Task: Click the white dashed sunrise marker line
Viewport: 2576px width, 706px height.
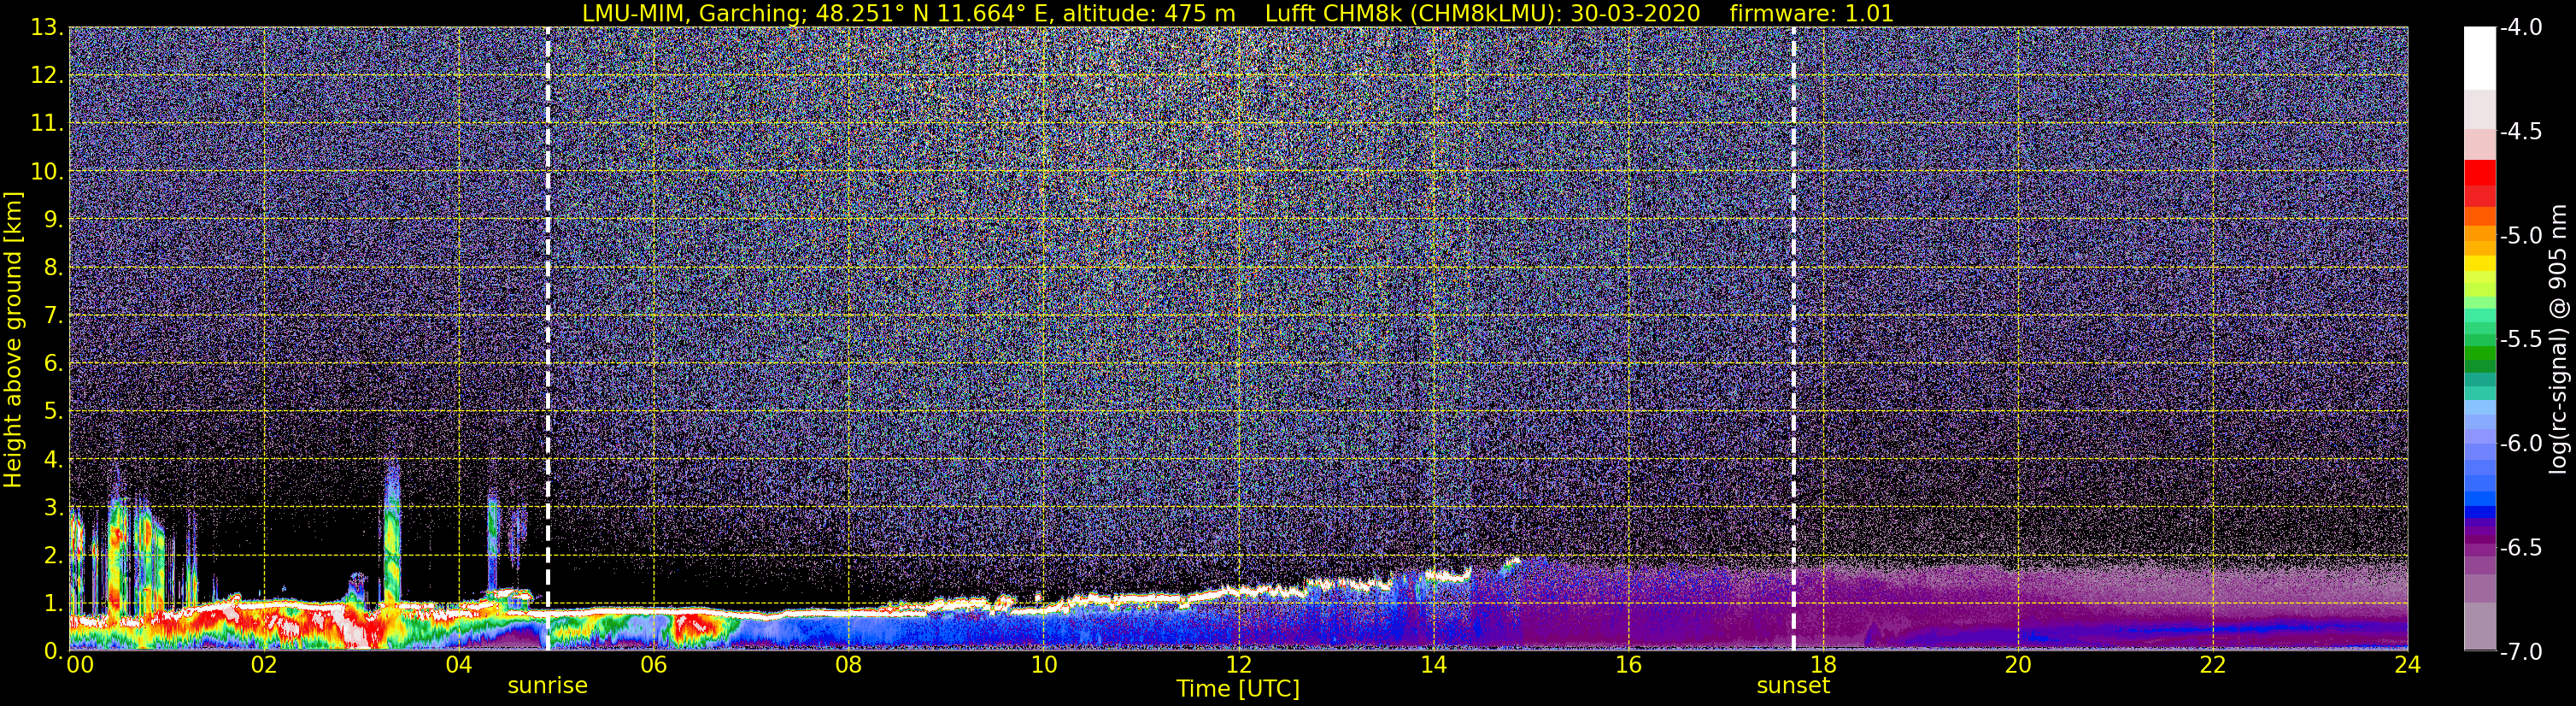Action: click(548, 339)
